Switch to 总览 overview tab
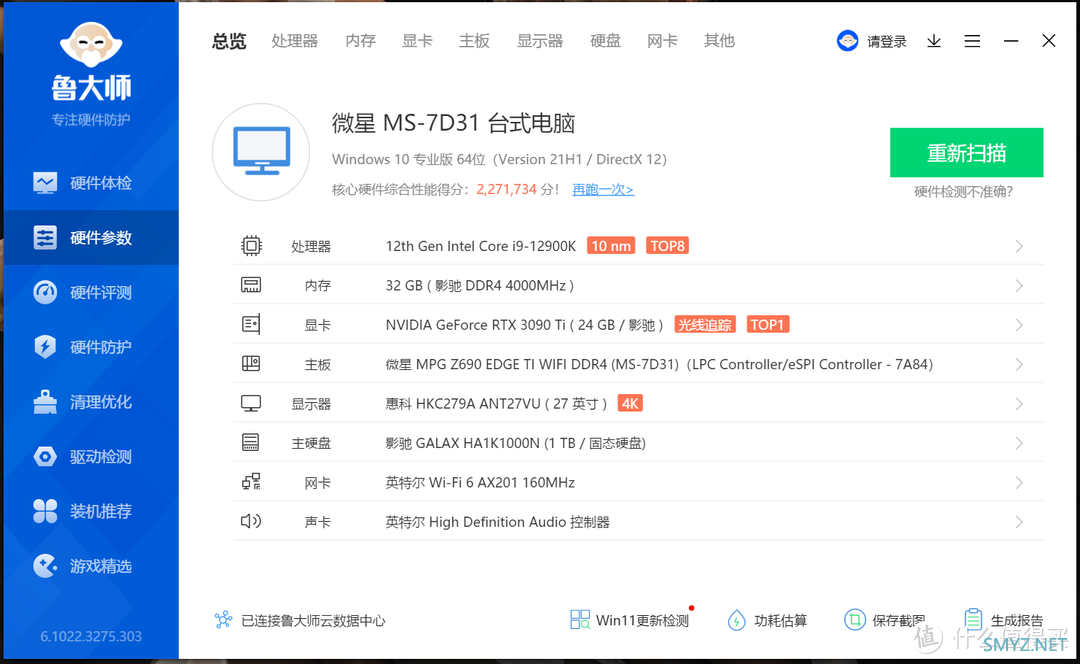The width and height of the screenshot is (1080, 664). 229,41
